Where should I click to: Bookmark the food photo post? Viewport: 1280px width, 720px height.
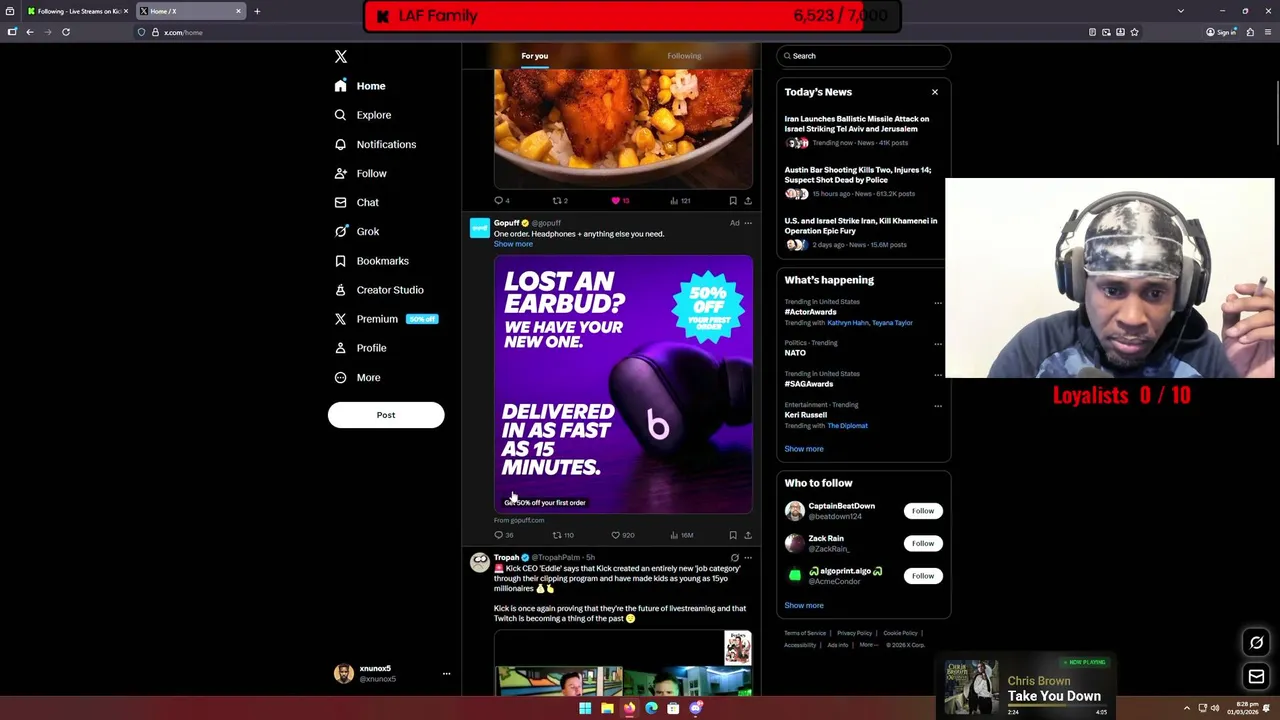733,200
